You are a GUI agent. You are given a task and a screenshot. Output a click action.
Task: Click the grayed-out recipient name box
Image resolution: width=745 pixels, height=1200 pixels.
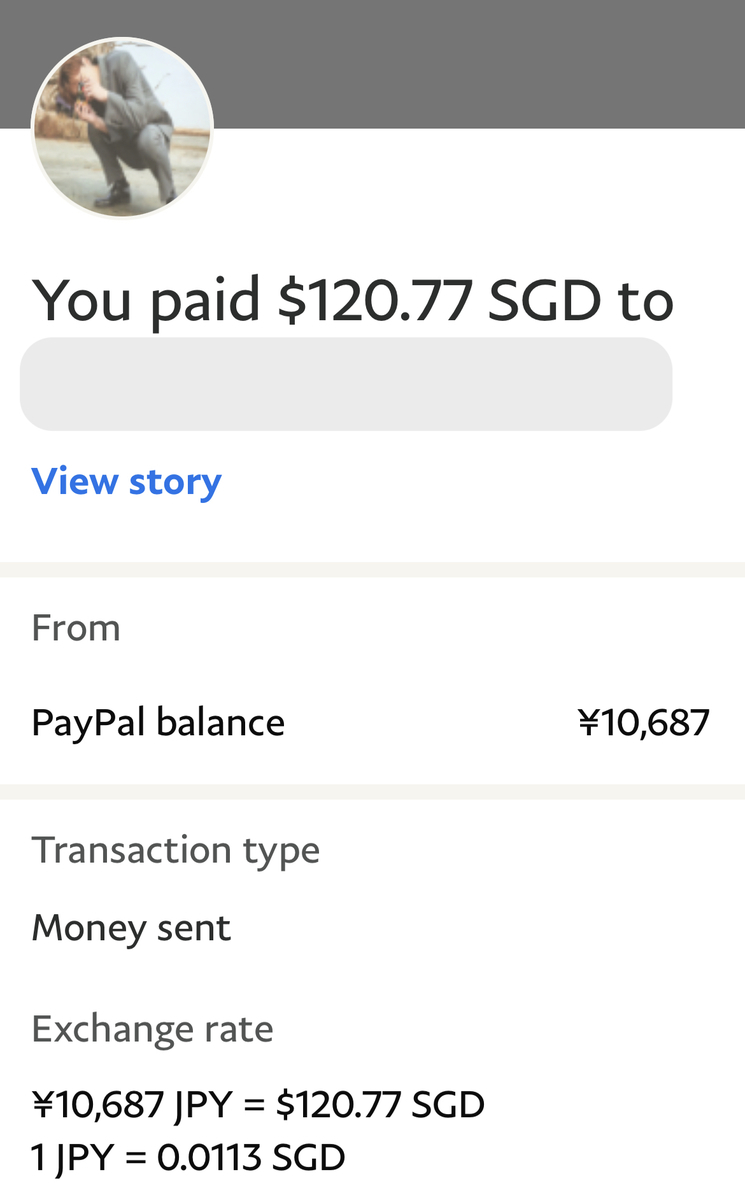[346, 384]
